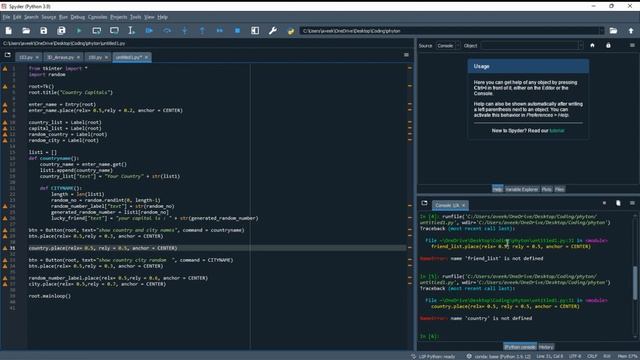Open Preferences with the wrench icon
This screenshot has height=360, width=640.
coord(273,31)
